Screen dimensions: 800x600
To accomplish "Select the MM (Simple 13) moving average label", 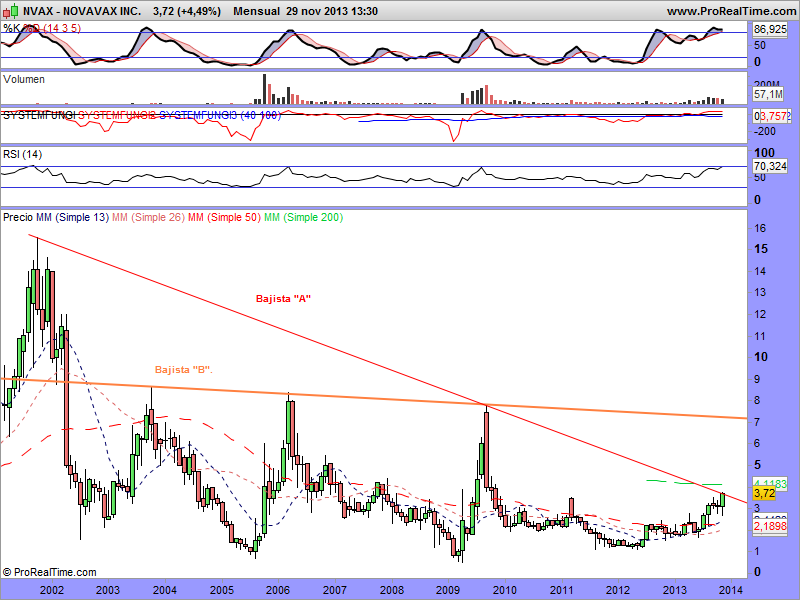I will click(73, 217).
